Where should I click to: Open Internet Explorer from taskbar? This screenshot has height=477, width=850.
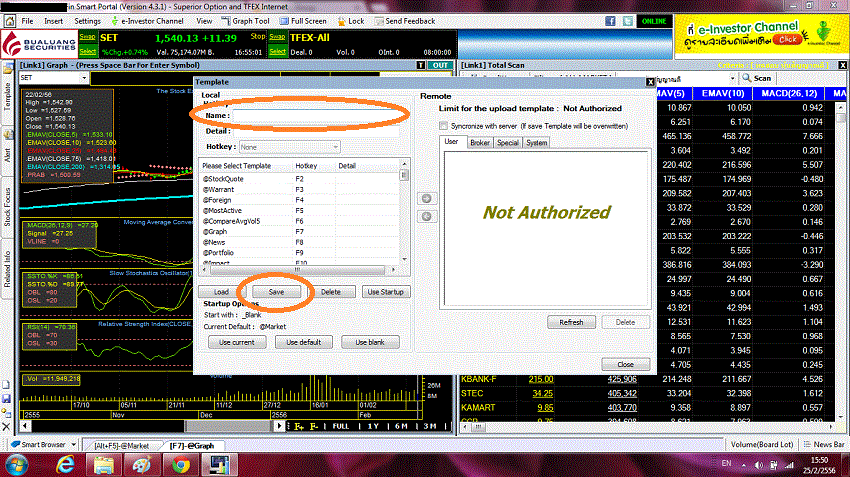(x=66, y=465)
